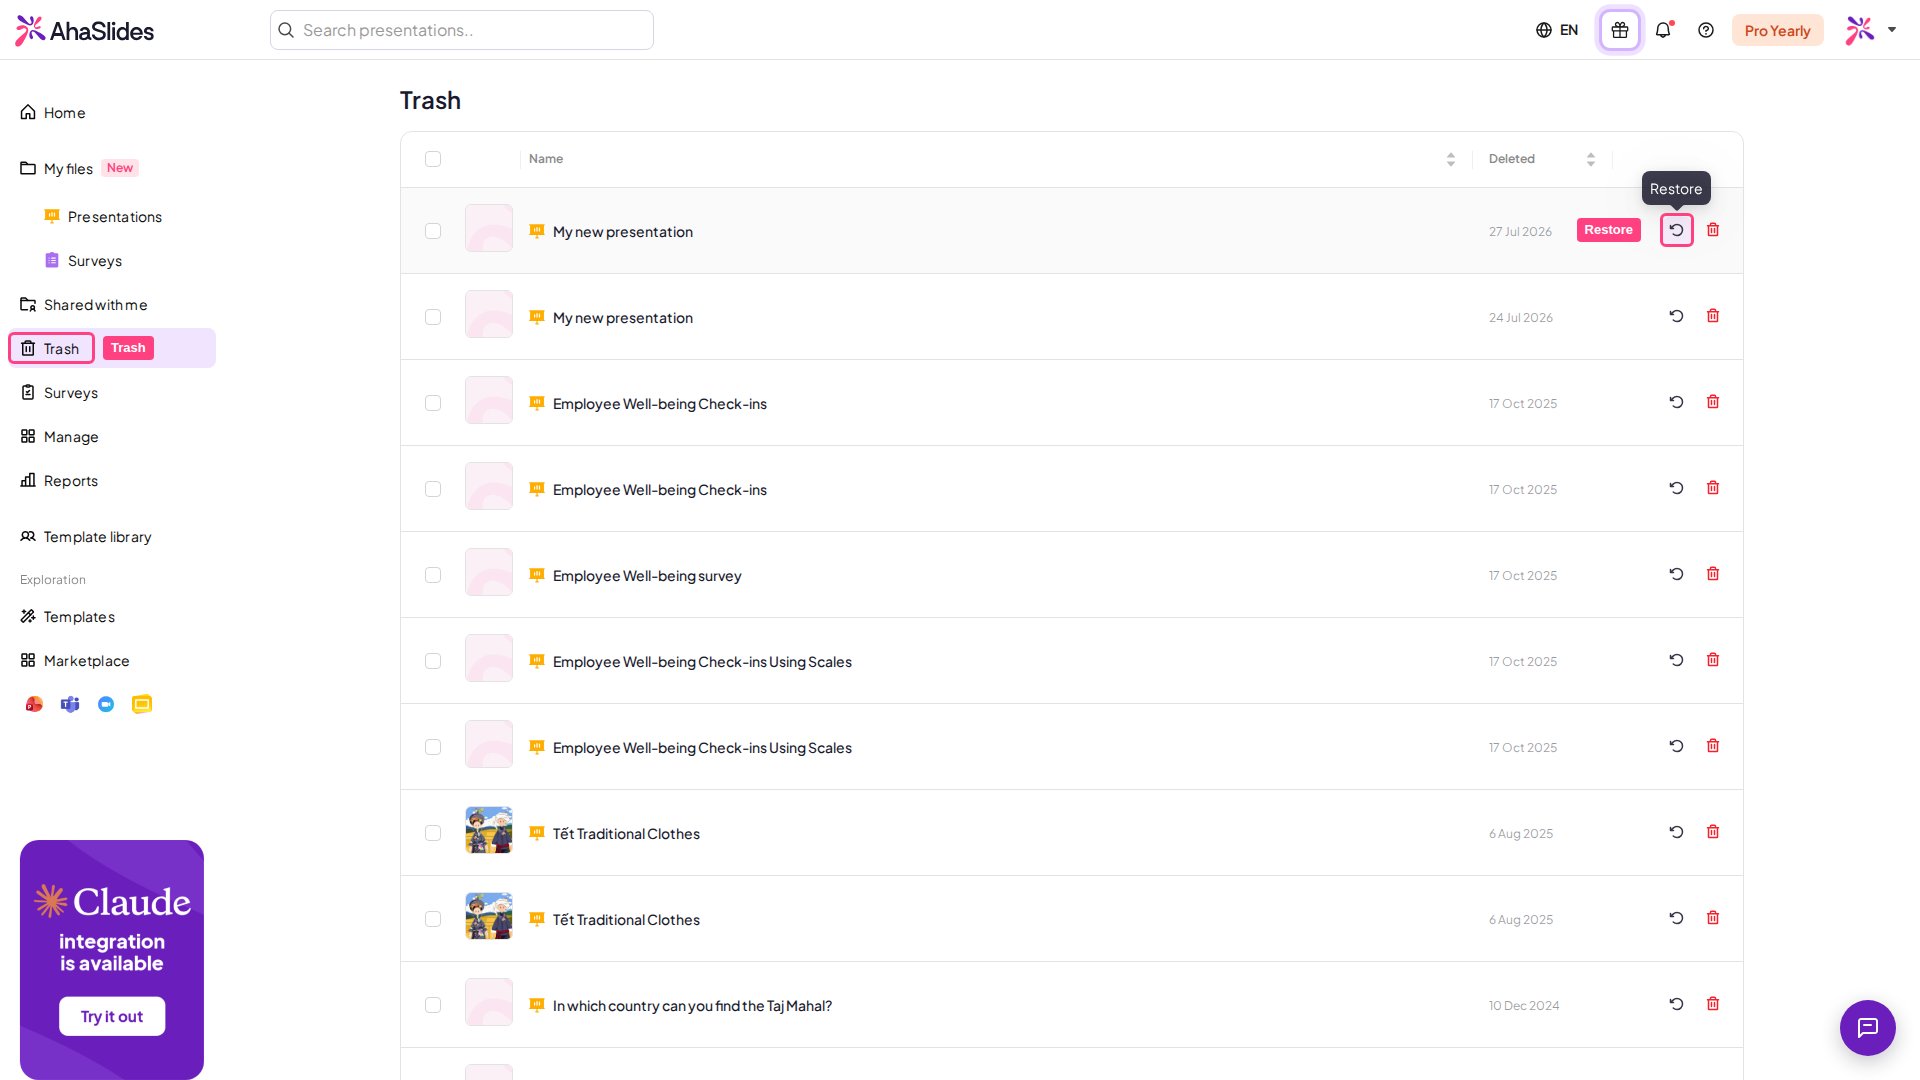
Task: Restore 'My new presentation' deleted 27 Jul 2026
Action: 1677,230
